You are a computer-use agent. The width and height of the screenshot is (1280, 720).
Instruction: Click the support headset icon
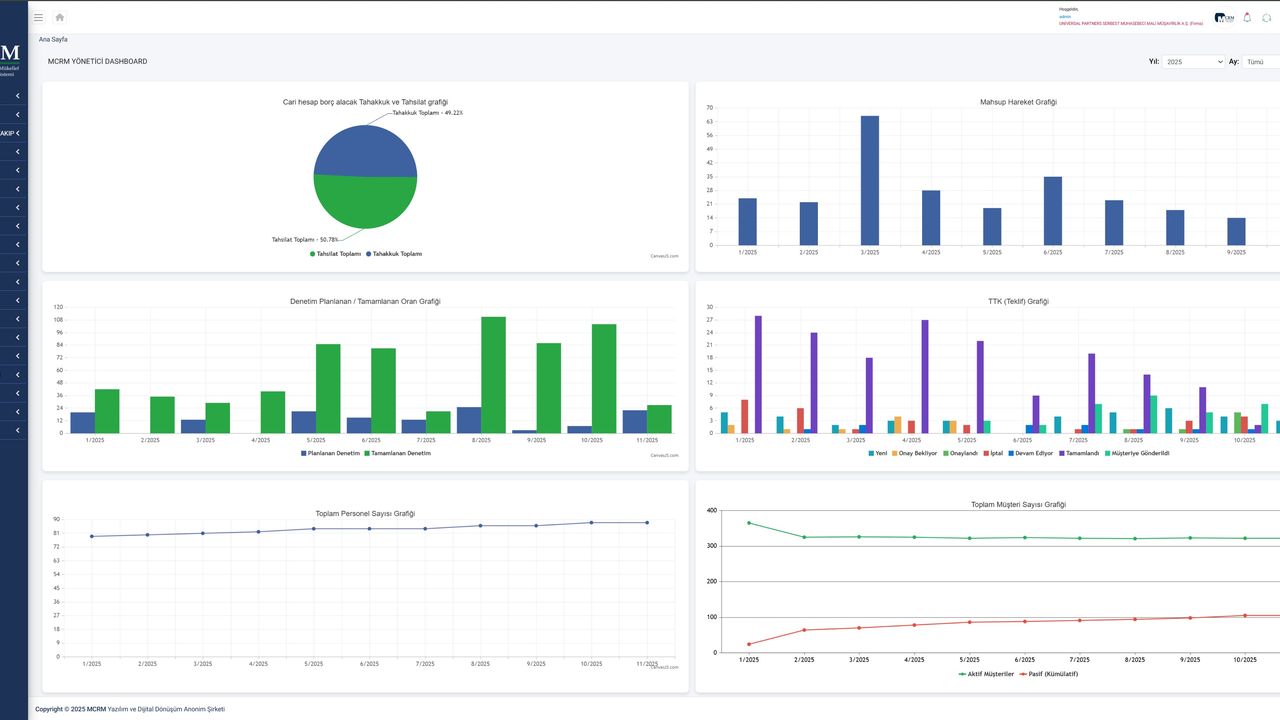point(1266,18)
